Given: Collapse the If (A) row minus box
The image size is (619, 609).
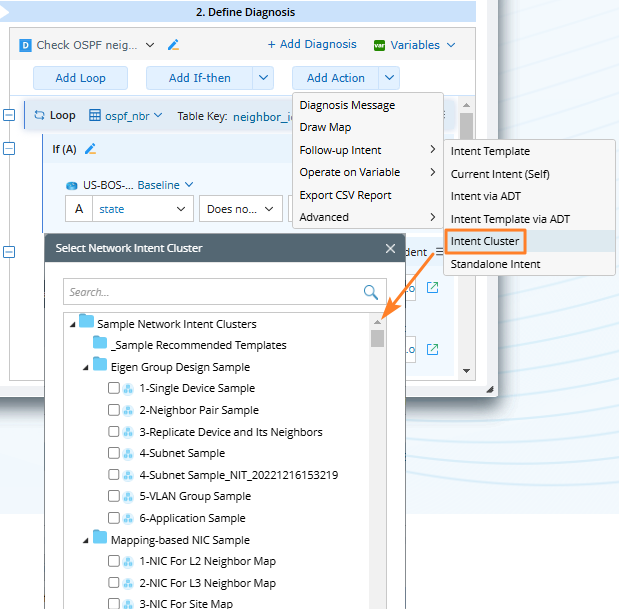Looking at the screenshot, I should 9,149.
